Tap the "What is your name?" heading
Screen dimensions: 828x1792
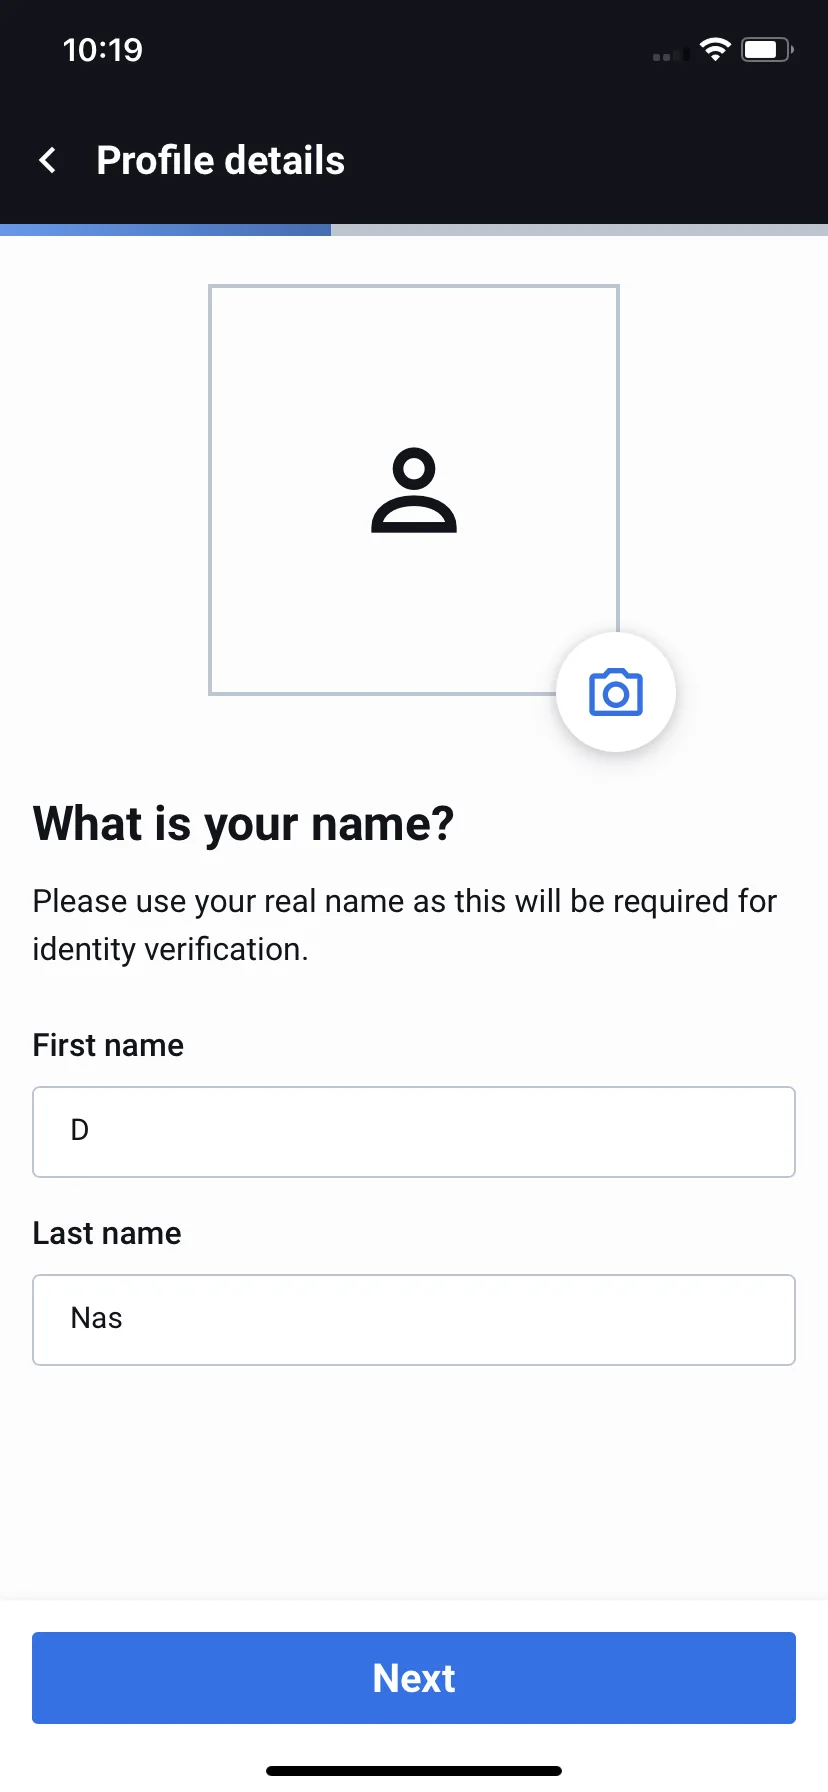pyautogui.click(x=243, y=824)
